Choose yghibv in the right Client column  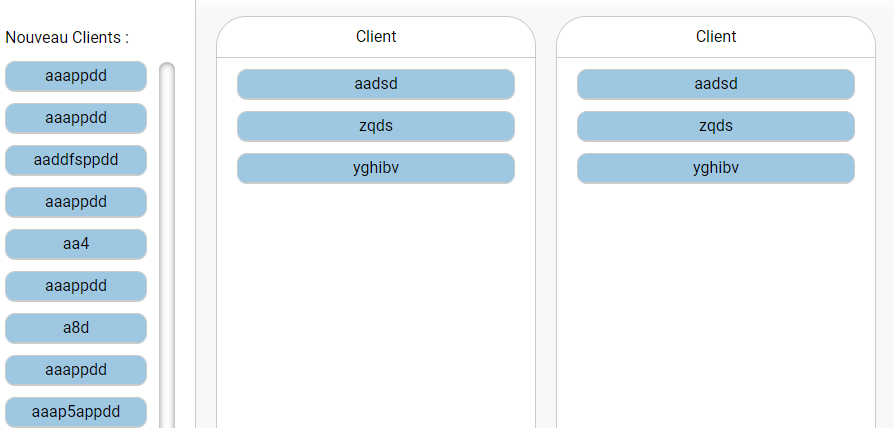click(716, 168)
